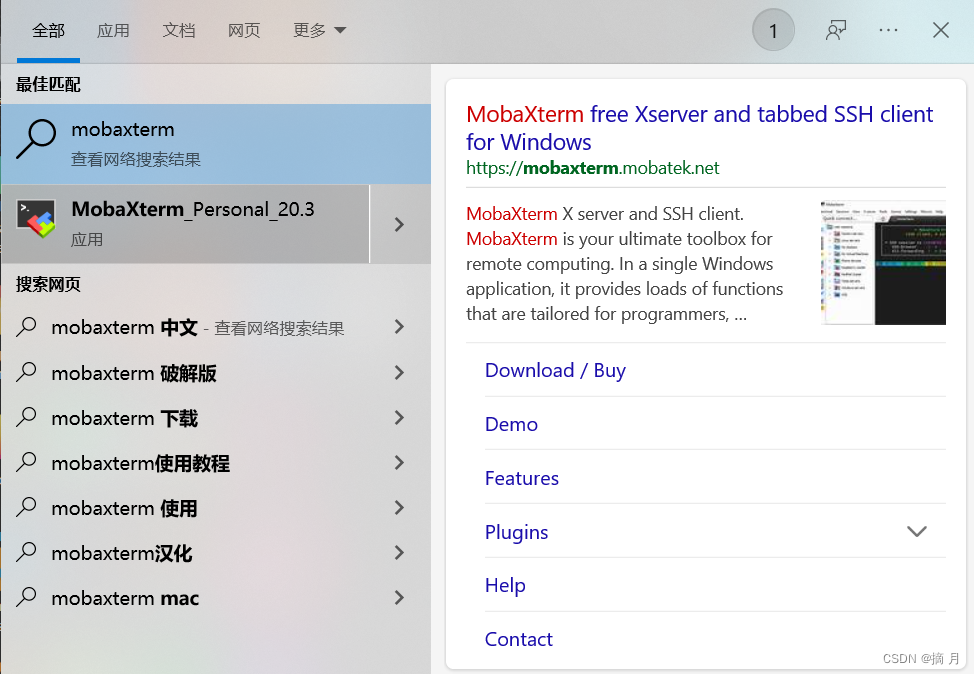Switch to the 文档 tab

179,30
